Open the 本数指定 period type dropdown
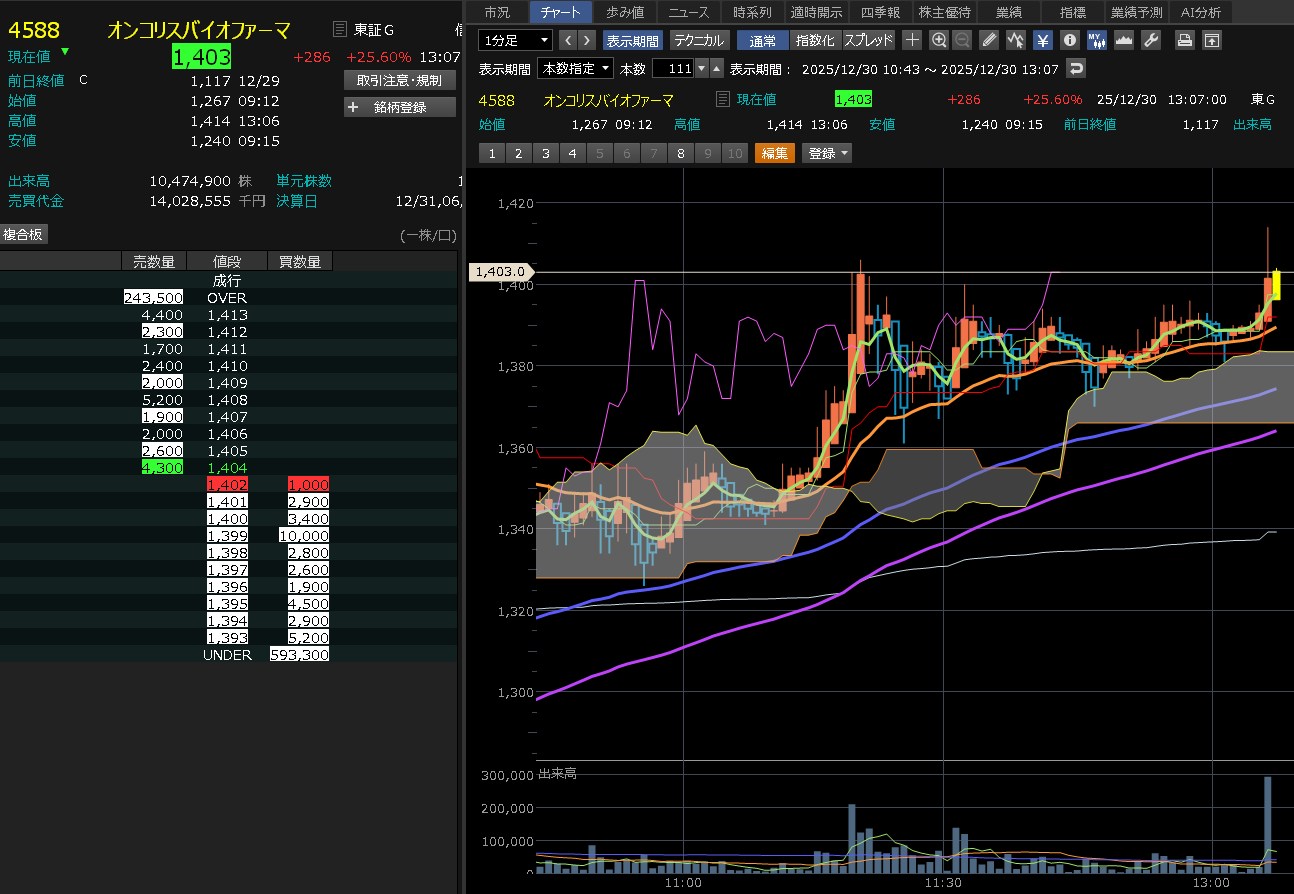 tap(575, 69)
